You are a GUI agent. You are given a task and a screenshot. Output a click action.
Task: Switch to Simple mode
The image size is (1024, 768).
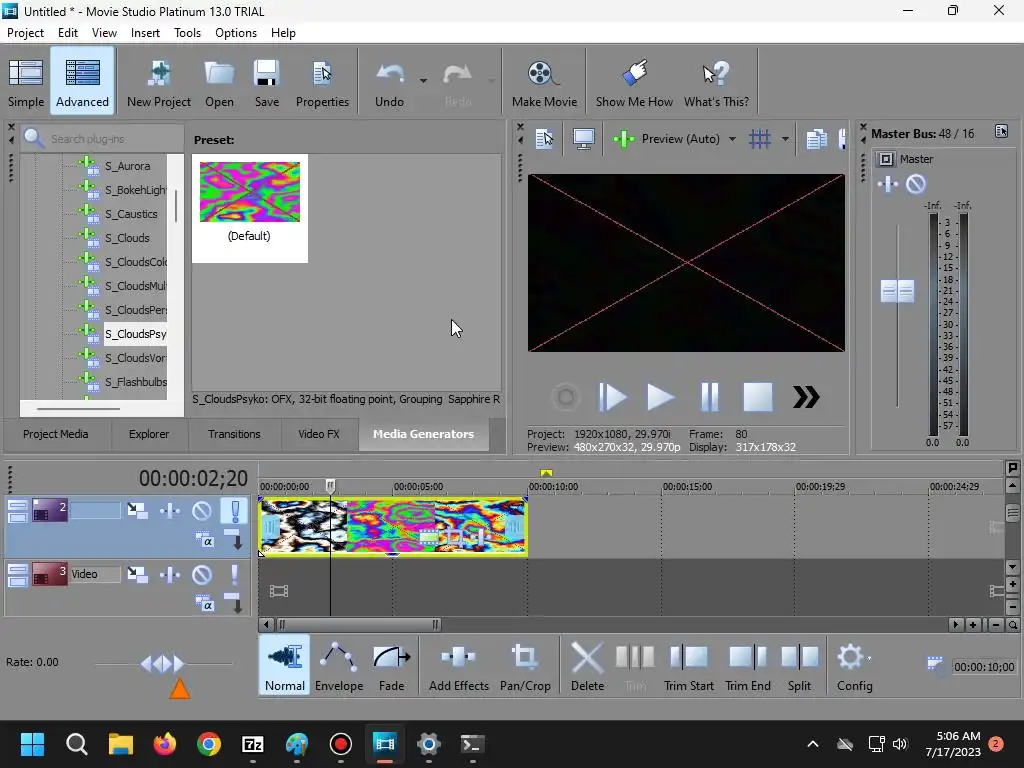(x=26, y=82)
